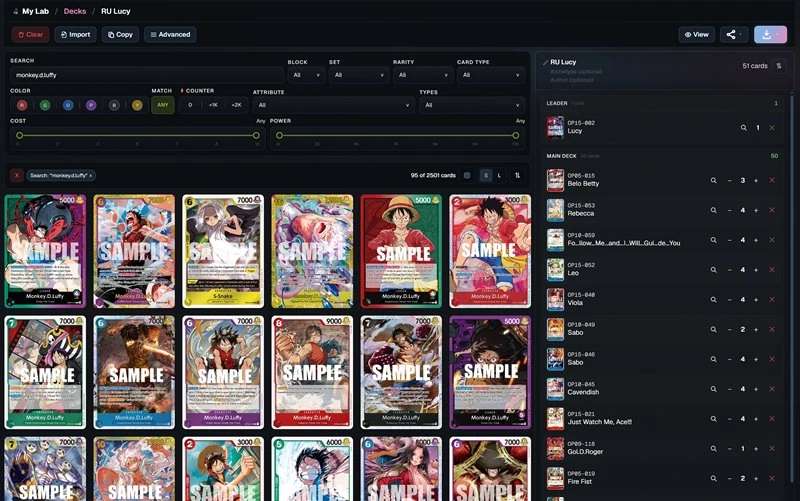
Task: Inspect Belo Betty using magnifier icon
Action: tap(713, 180)
